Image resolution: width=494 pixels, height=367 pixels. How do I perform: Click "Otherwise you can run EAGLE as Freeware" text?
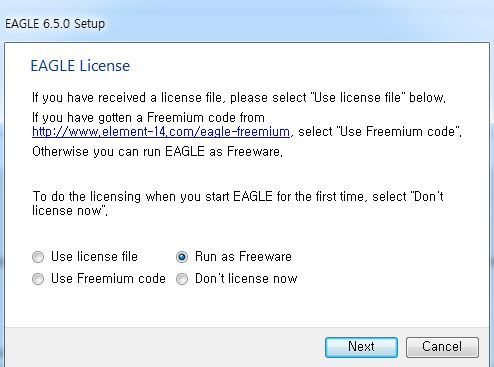coord(157,152)
